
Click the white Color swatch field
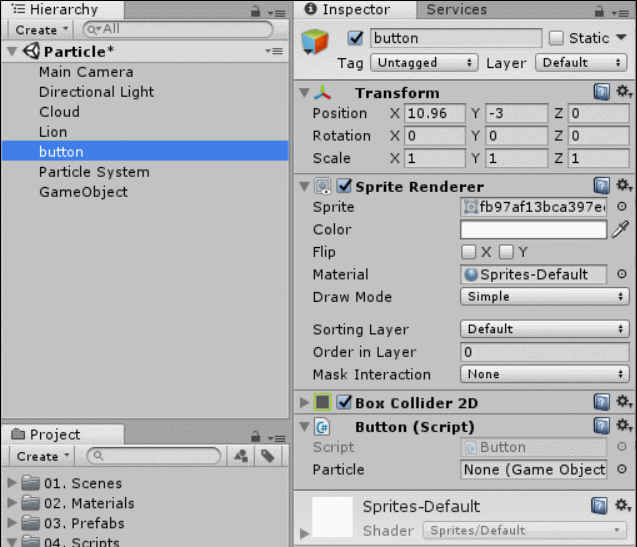pos(533,229)
